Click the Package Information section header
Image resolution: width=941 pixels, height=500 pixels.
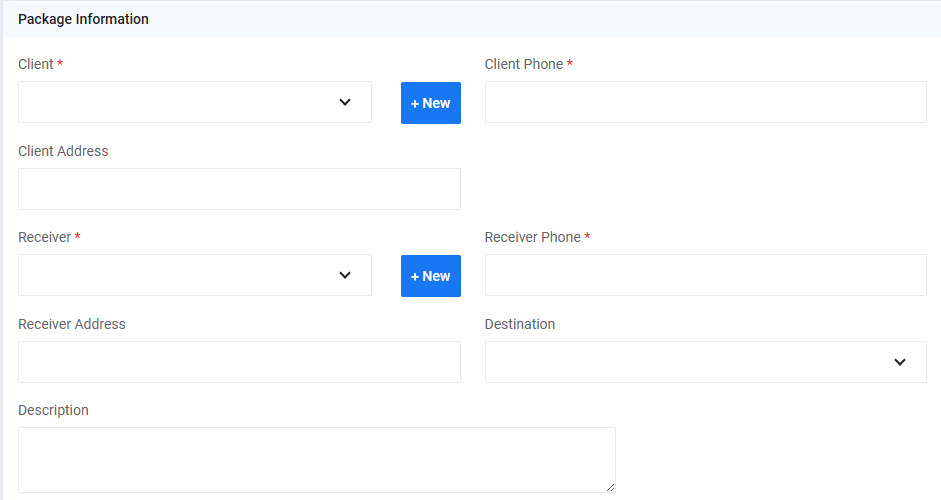click(84, 19)
